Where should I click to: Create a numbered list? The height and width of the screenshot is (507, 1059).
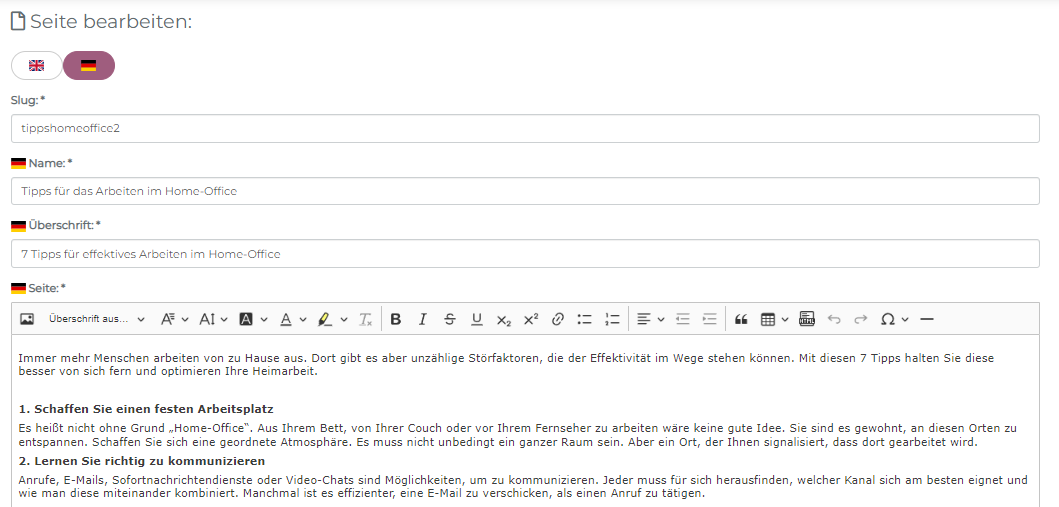pyautogui.click(x=612, y=319)
